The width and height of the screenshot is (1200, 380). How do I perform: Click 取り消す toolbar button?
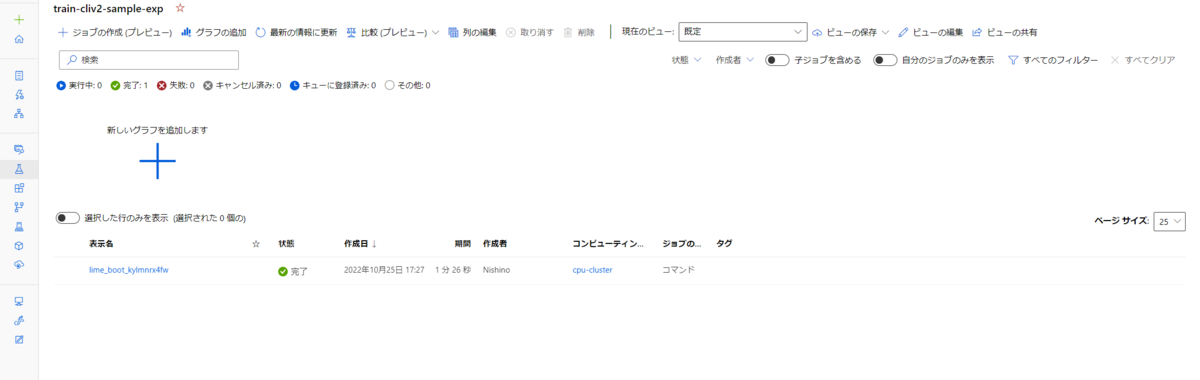[x=529, y=32]
